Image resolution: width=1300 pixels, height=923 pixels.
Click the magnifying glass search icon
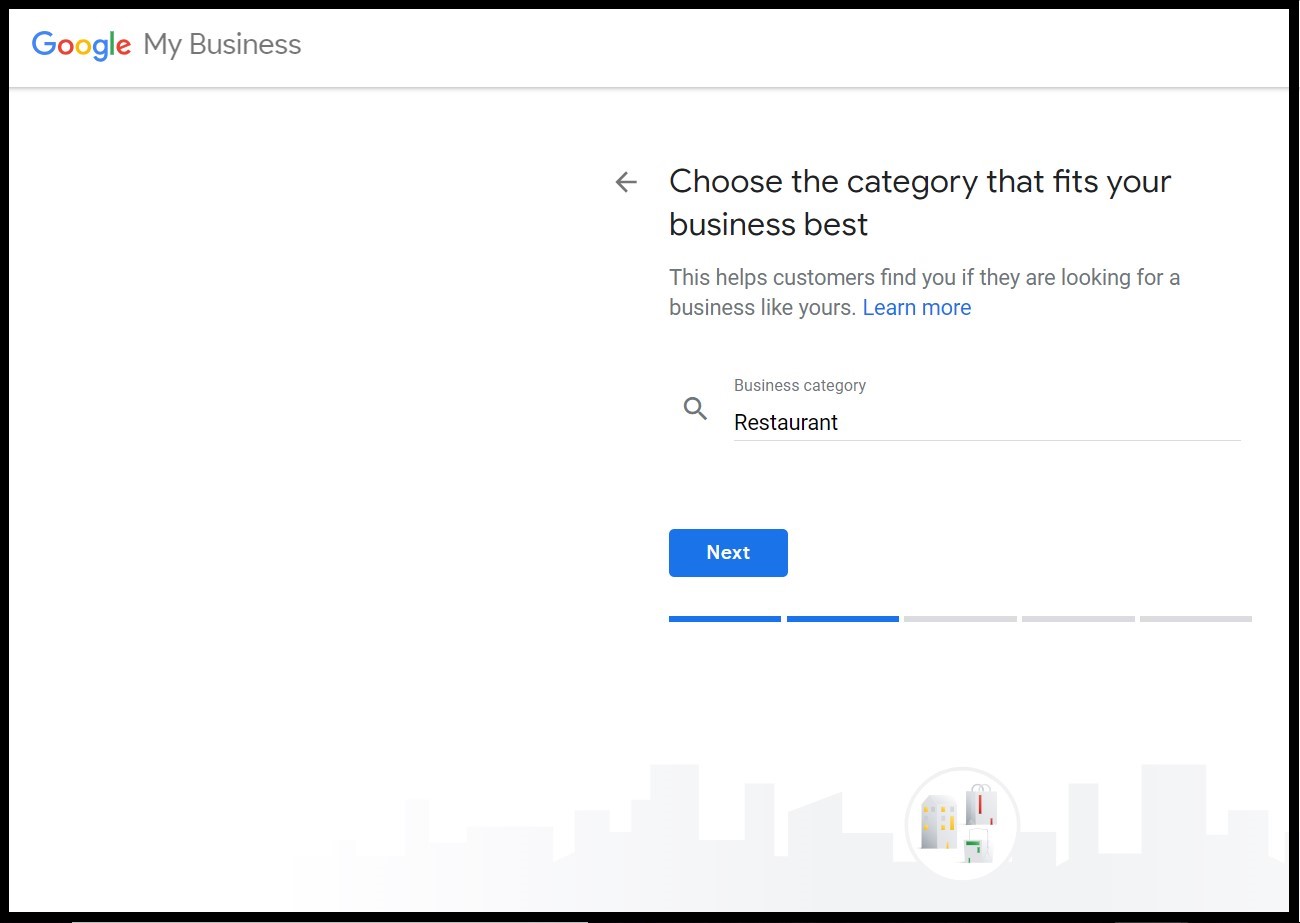[x=695, y=408]
